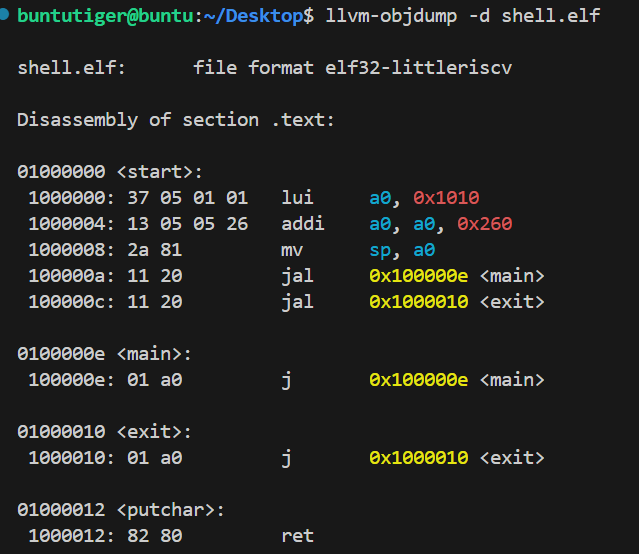Click the red 0x1010 immediate value
Image resolution: width=639 pixels, height=554 pixels.
click(446, 197)
